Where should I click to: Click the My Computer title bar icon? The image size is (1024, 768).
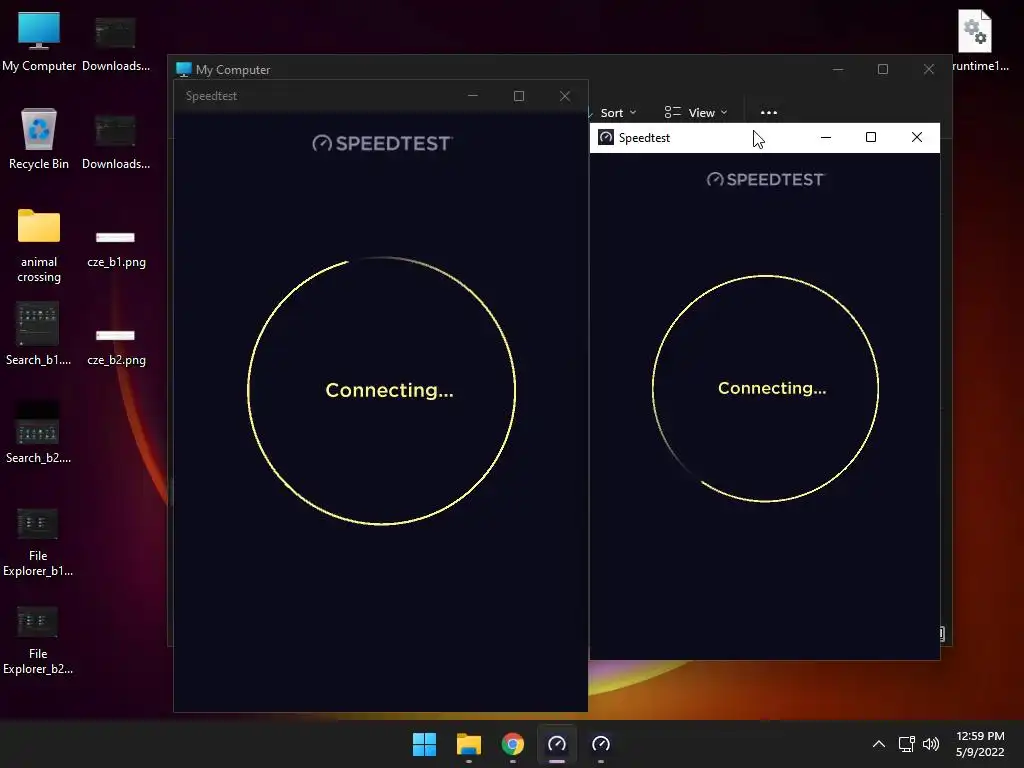click(184, 69)
